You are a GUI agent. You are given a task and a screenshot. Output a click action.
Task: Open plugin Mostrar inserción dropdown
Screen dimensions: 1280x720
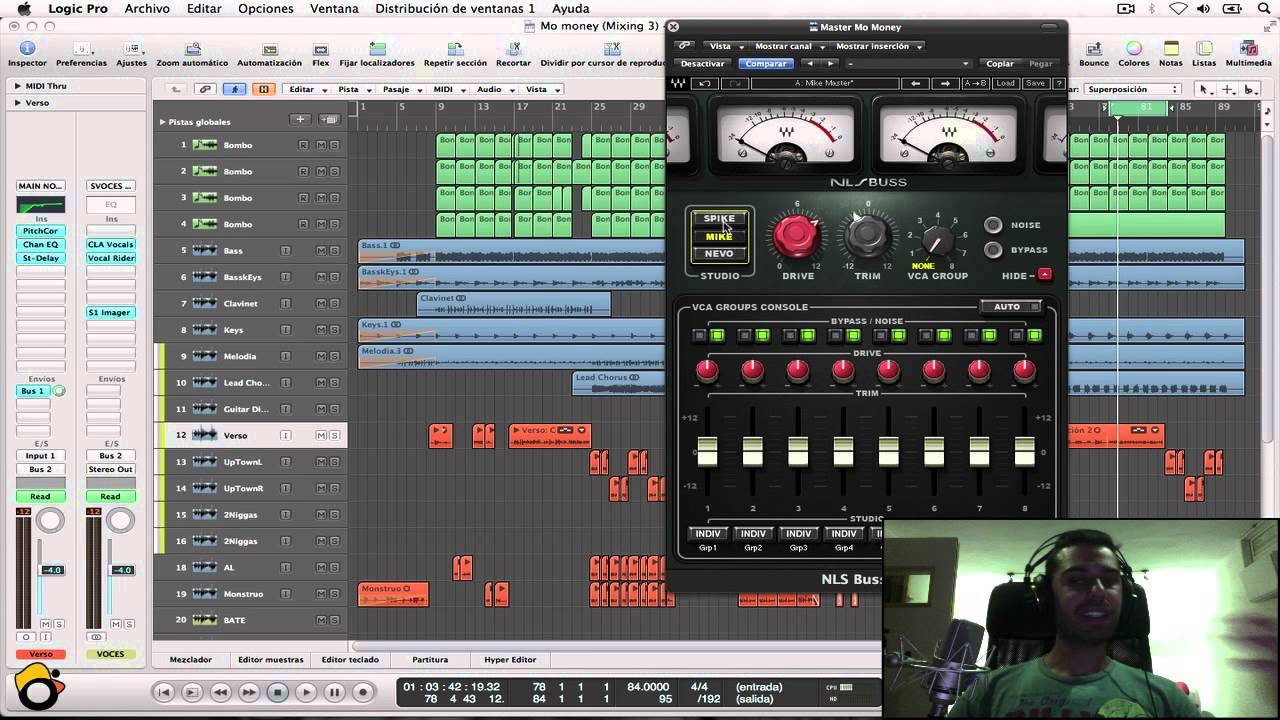pyautogui.click(x=878, y=46)
